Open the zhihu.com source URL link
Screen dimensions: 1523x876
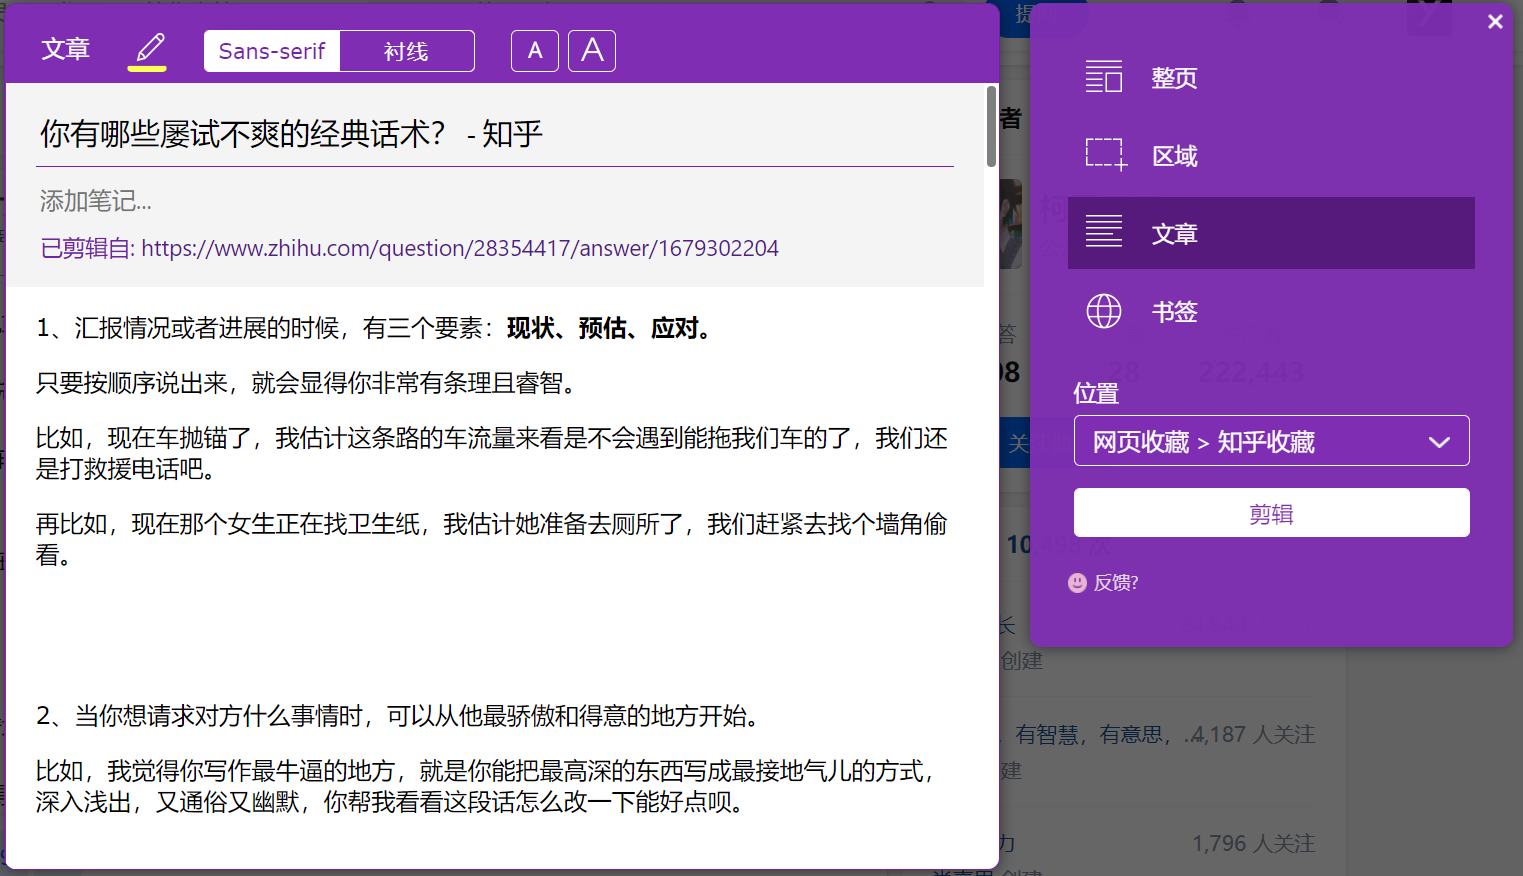pyautogui.click(x=460, y=248)
